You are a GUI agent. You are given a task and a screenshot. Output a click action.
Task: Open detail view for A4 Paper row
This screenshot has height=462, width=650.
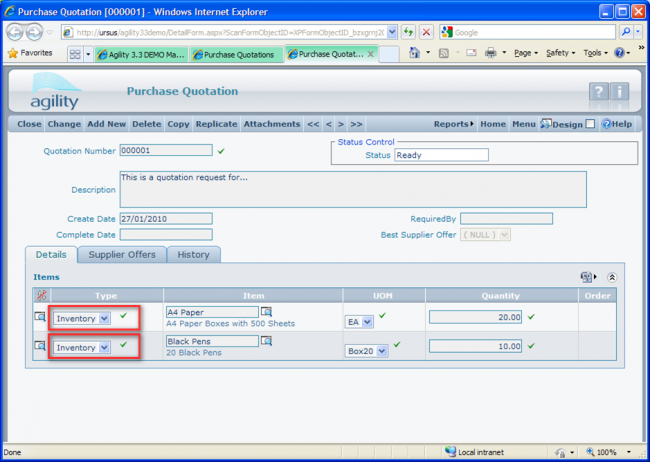point(41,317)
